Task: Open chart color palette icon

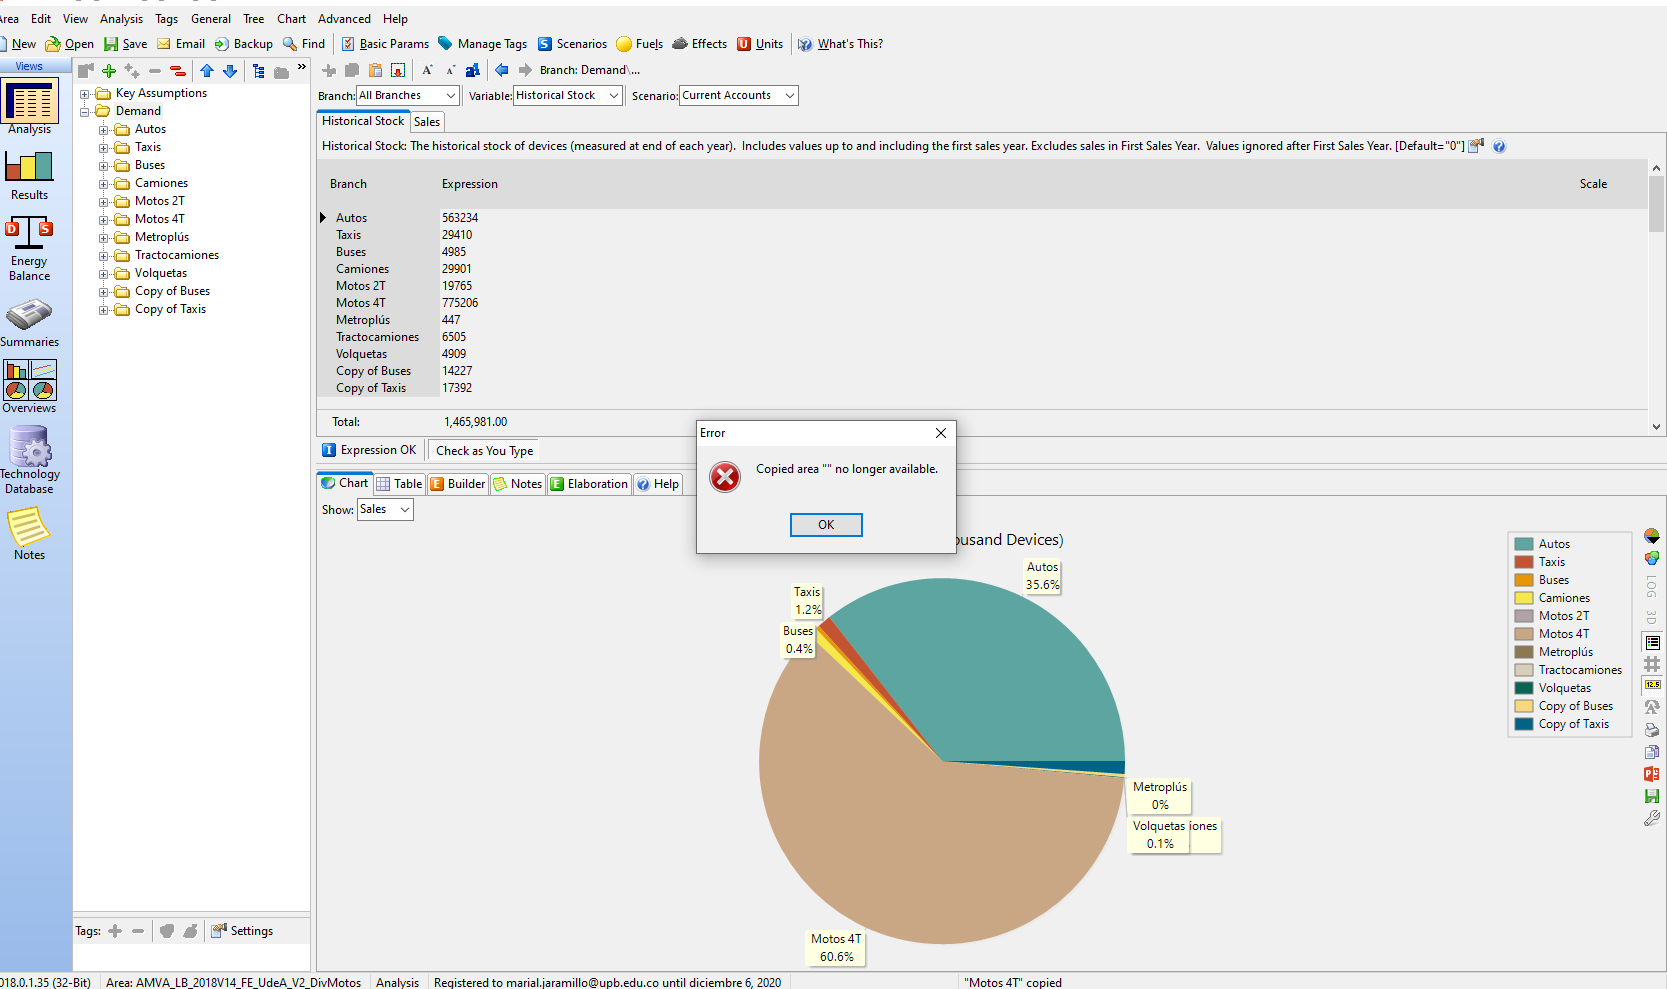Action: (1652, 558)
